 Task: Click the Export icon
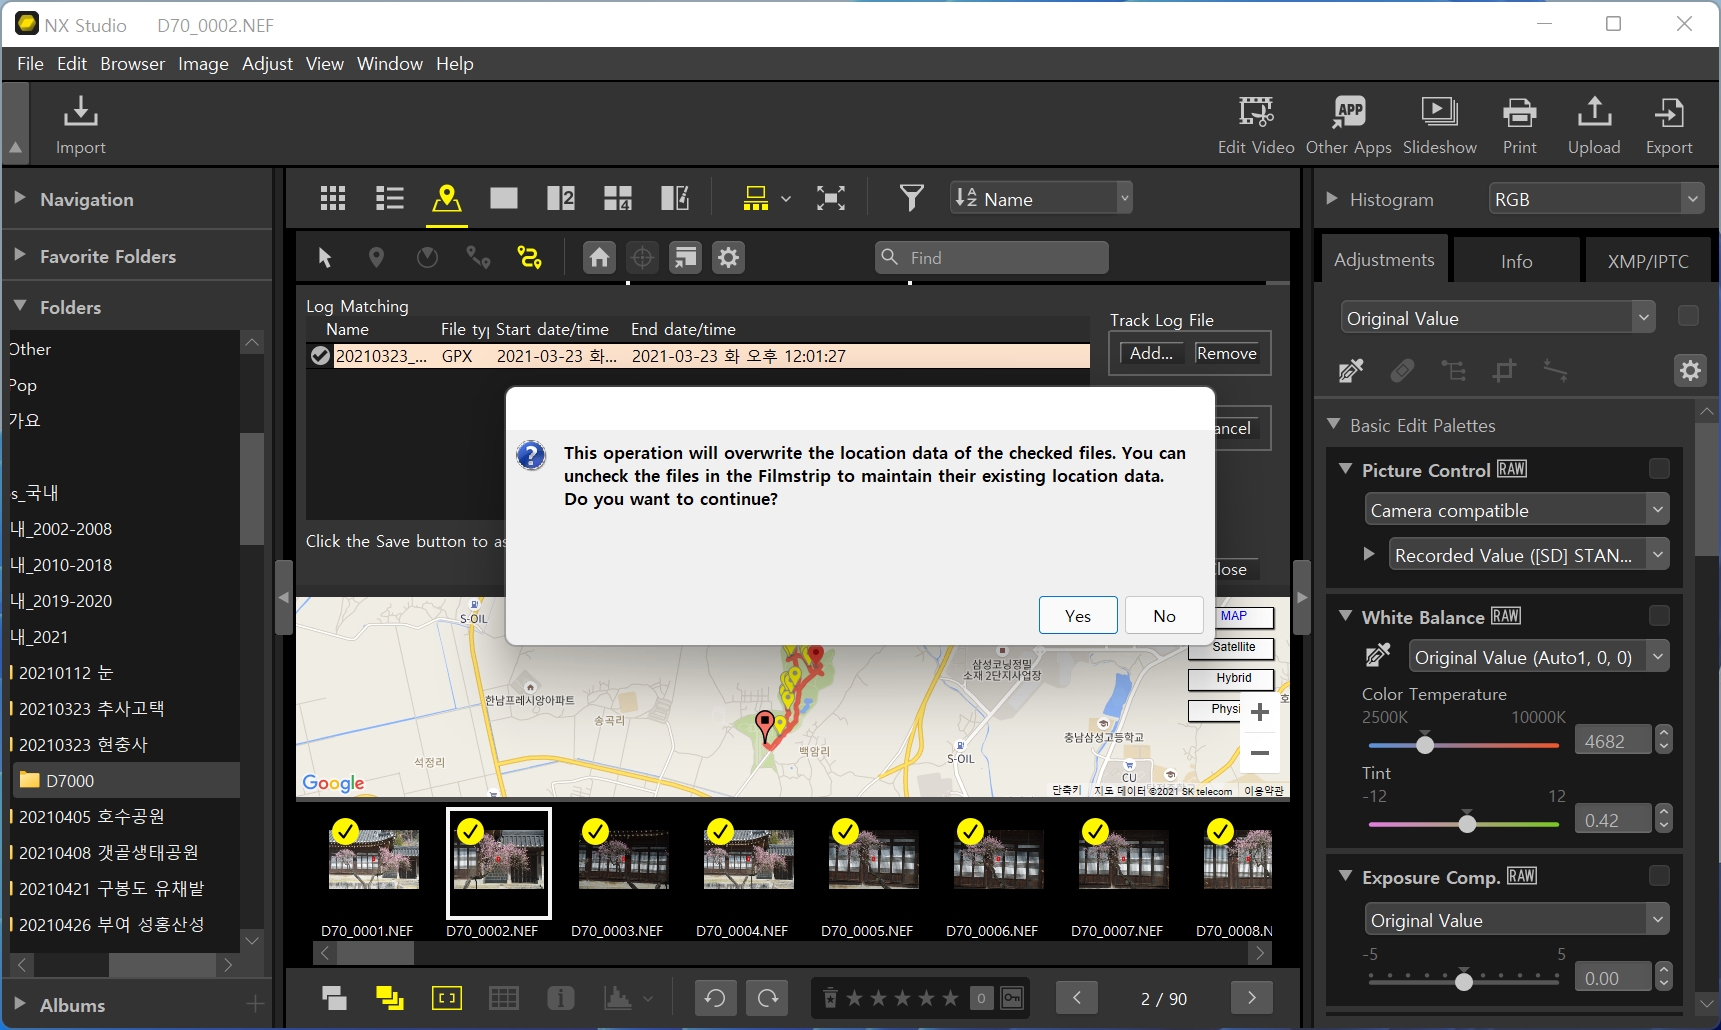(x=1669, y=112)
